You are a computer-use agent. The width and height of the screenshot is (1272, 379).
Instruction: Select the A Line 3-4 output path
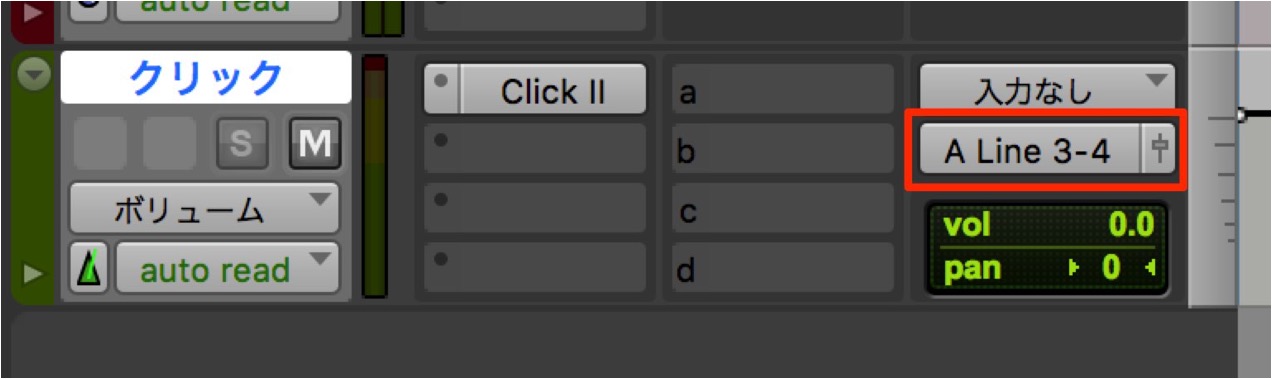click(1031, 151)
